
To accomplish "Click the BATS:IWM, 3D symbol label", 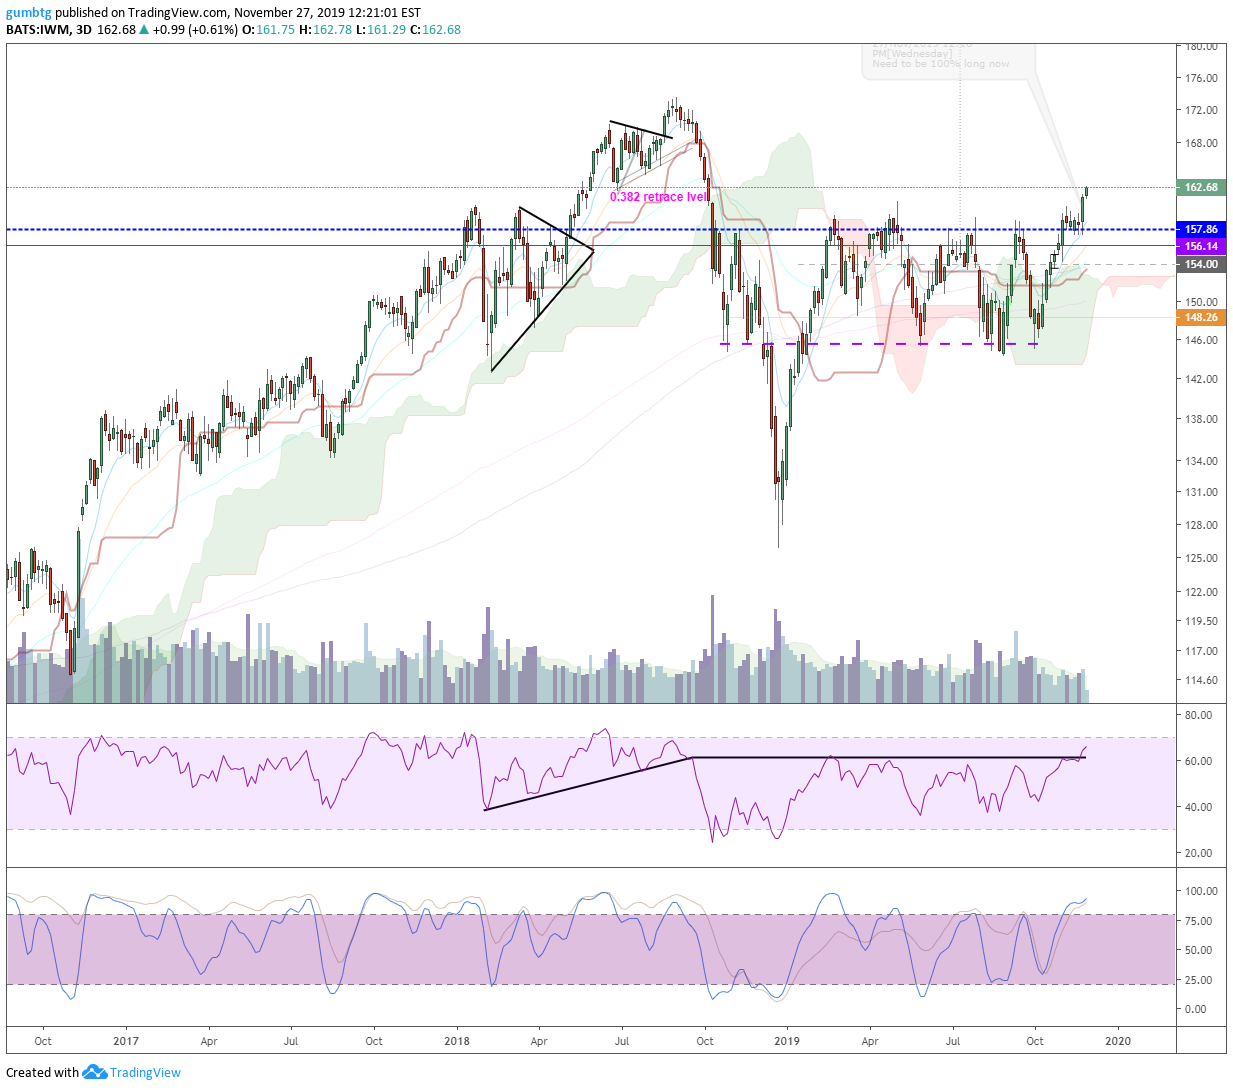I will pyautogui.click(x=49, y=30).
